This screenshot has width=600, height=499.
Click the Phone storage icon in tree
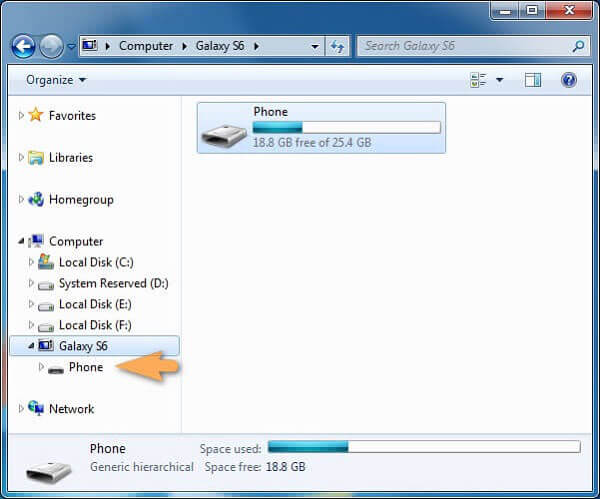click(x=56, y=369)
